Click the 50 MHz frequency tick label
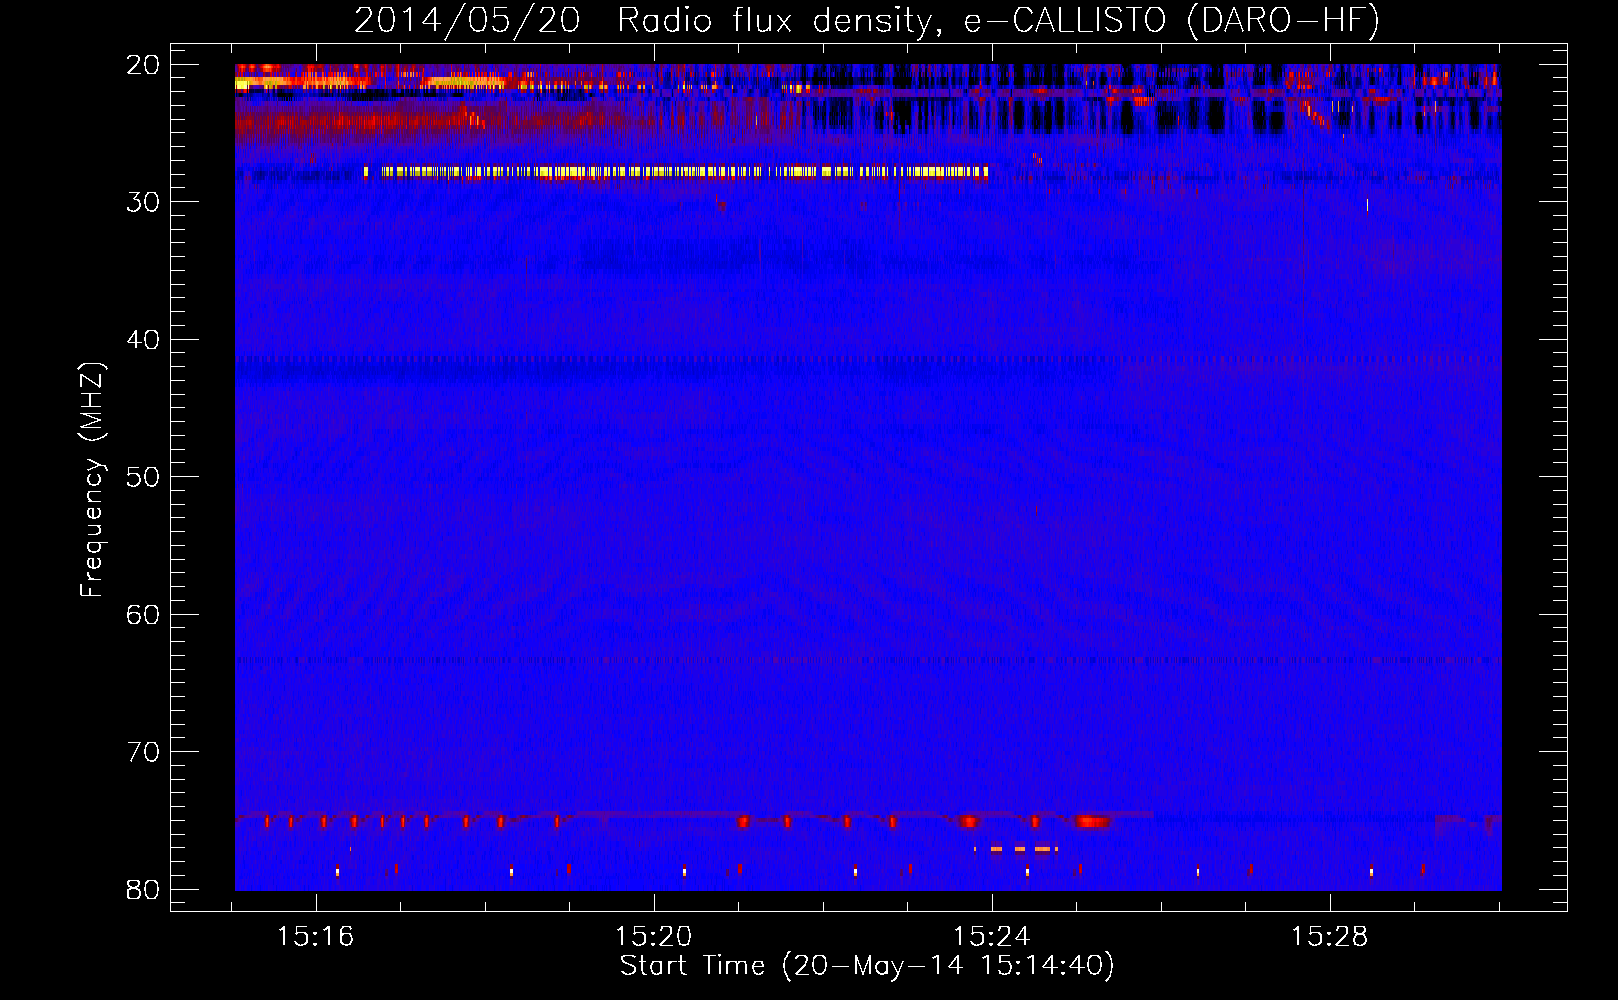The height and width of the screenshot is (1000, 1618). coord(143,477)
